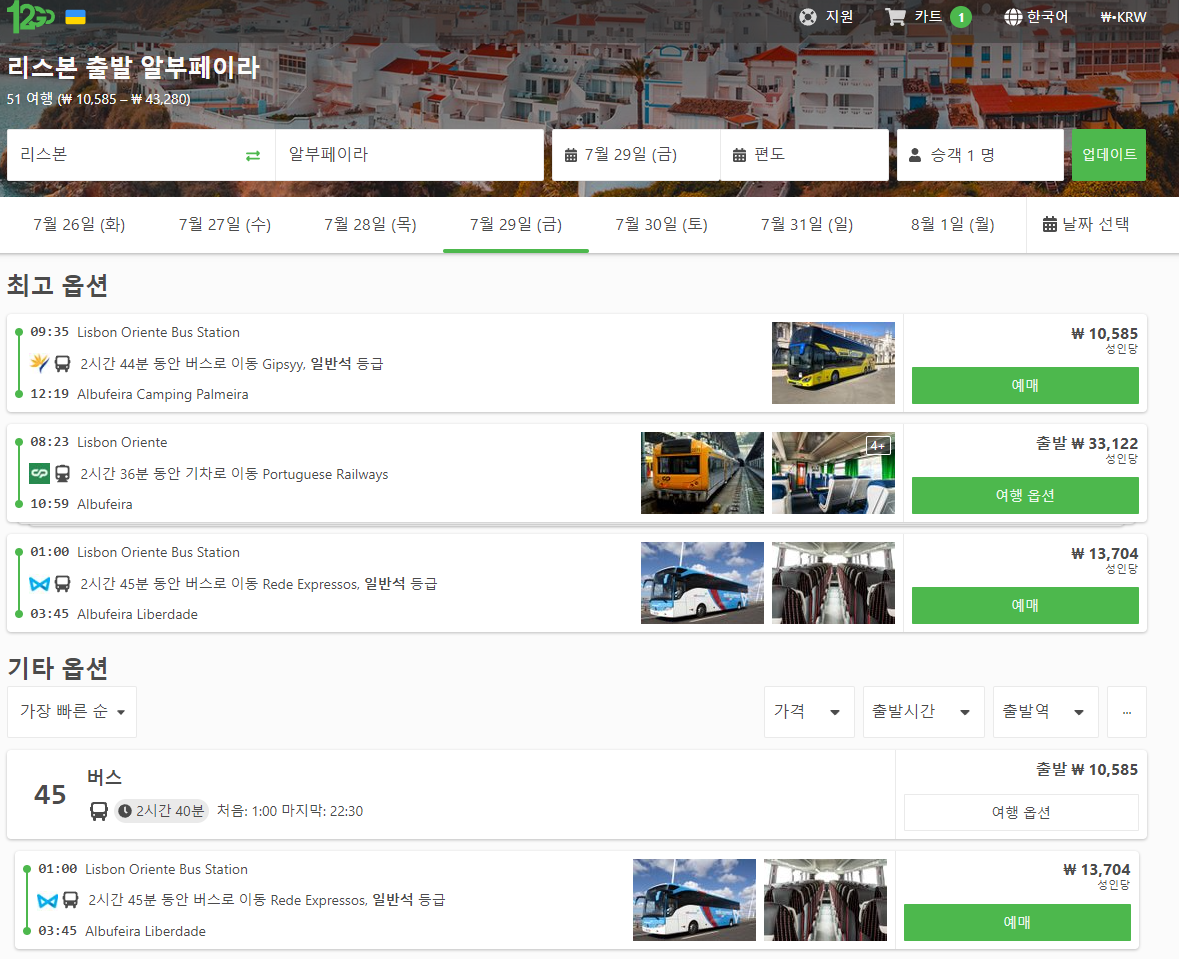Click departure date field 7월 29일 (금)

click(636, 155)
